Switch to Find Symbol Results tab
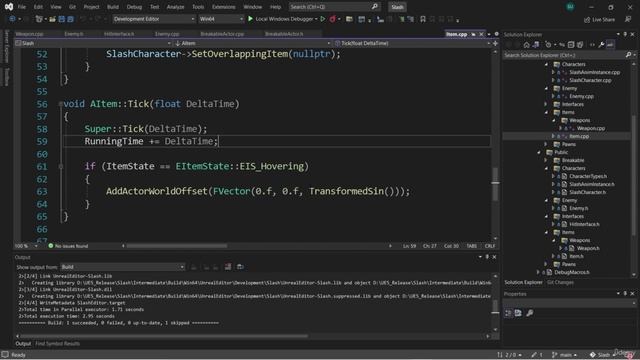The width and height of the screenshot is (640, 360). 58,344
